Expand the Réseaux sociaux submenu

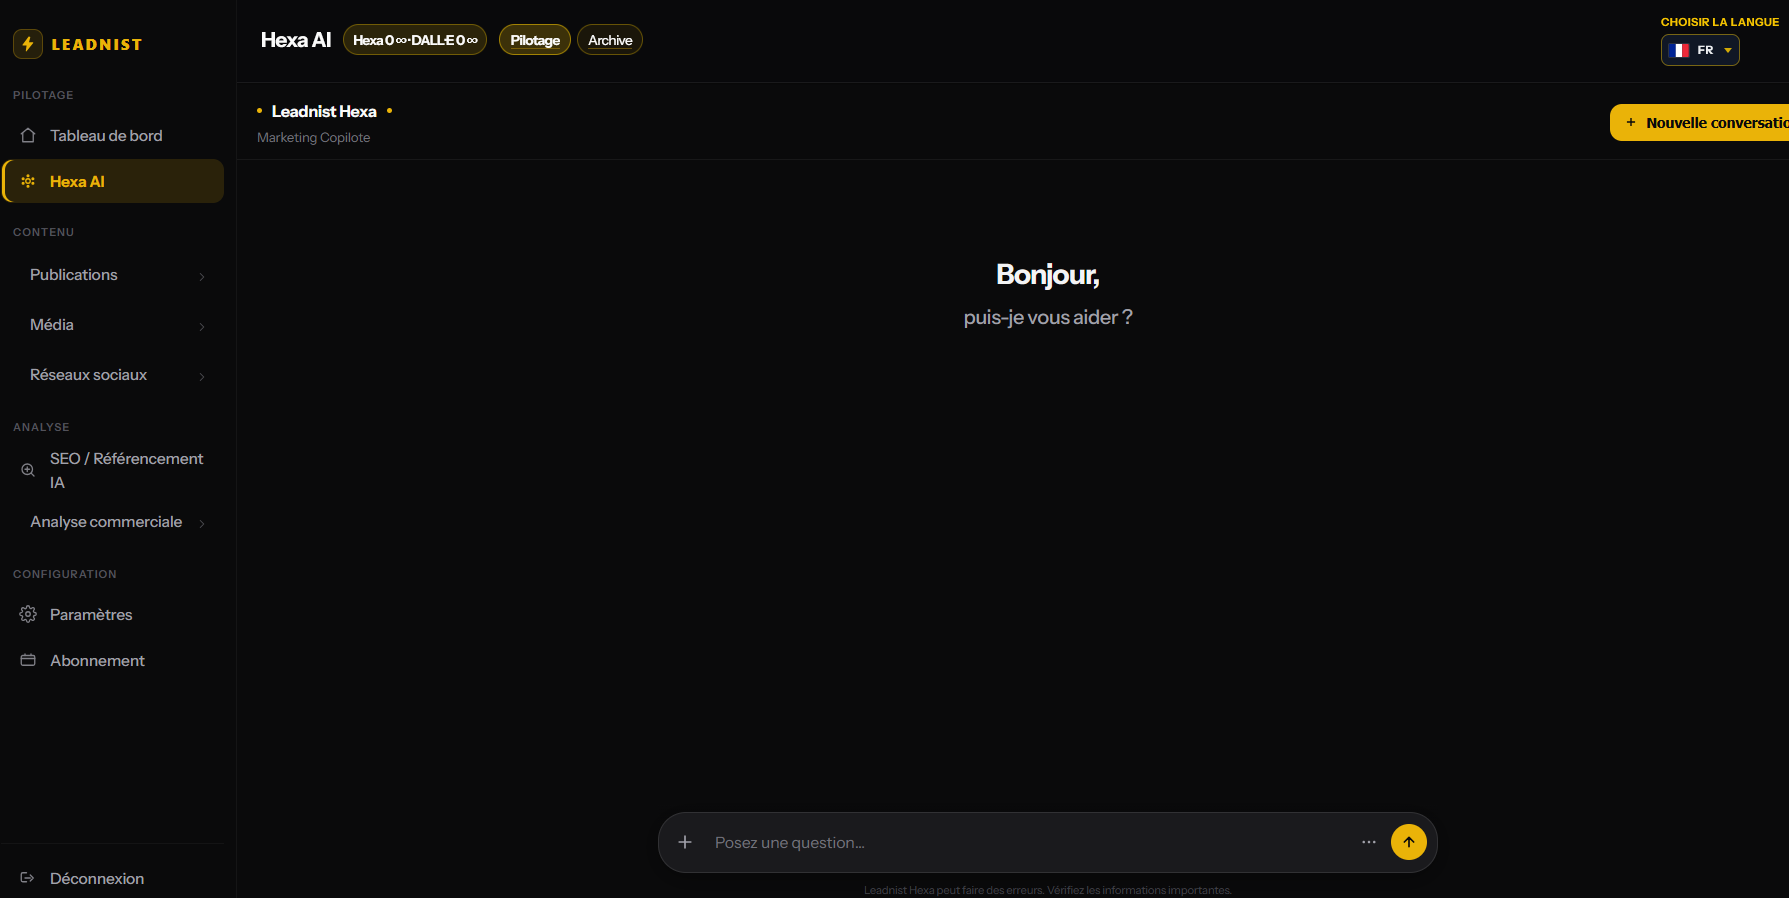pyautogui.click(x=117, y=375)
